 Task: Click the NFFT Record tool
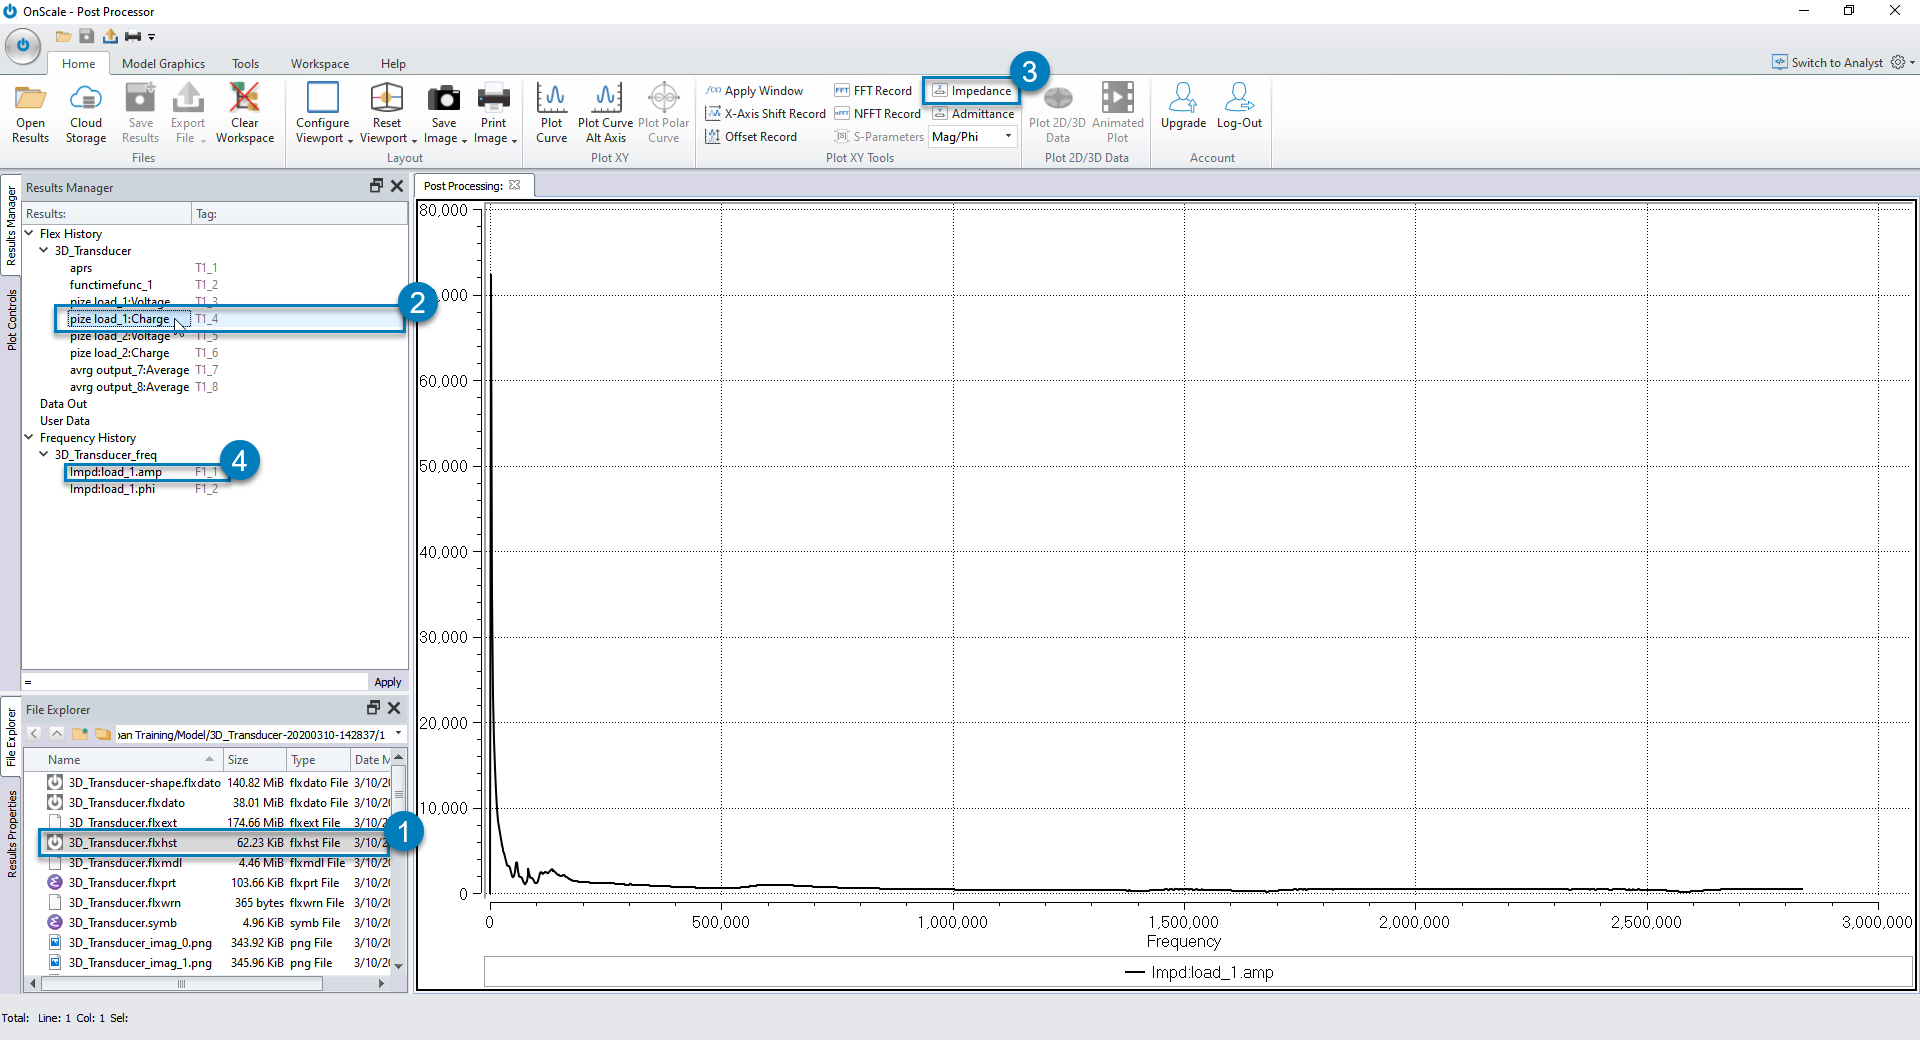pos(877,114)
